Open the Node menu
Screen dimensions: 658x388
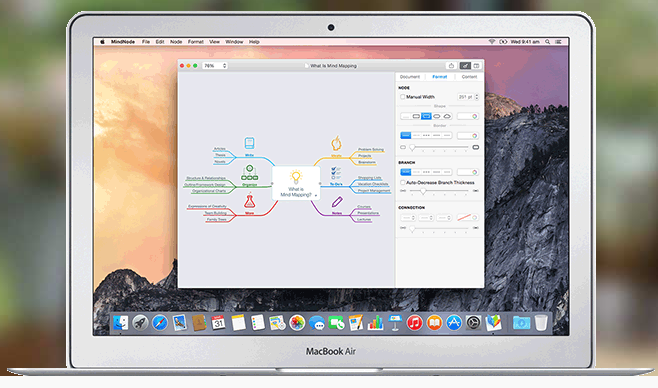pyautogui.click(x=176, y=42)
